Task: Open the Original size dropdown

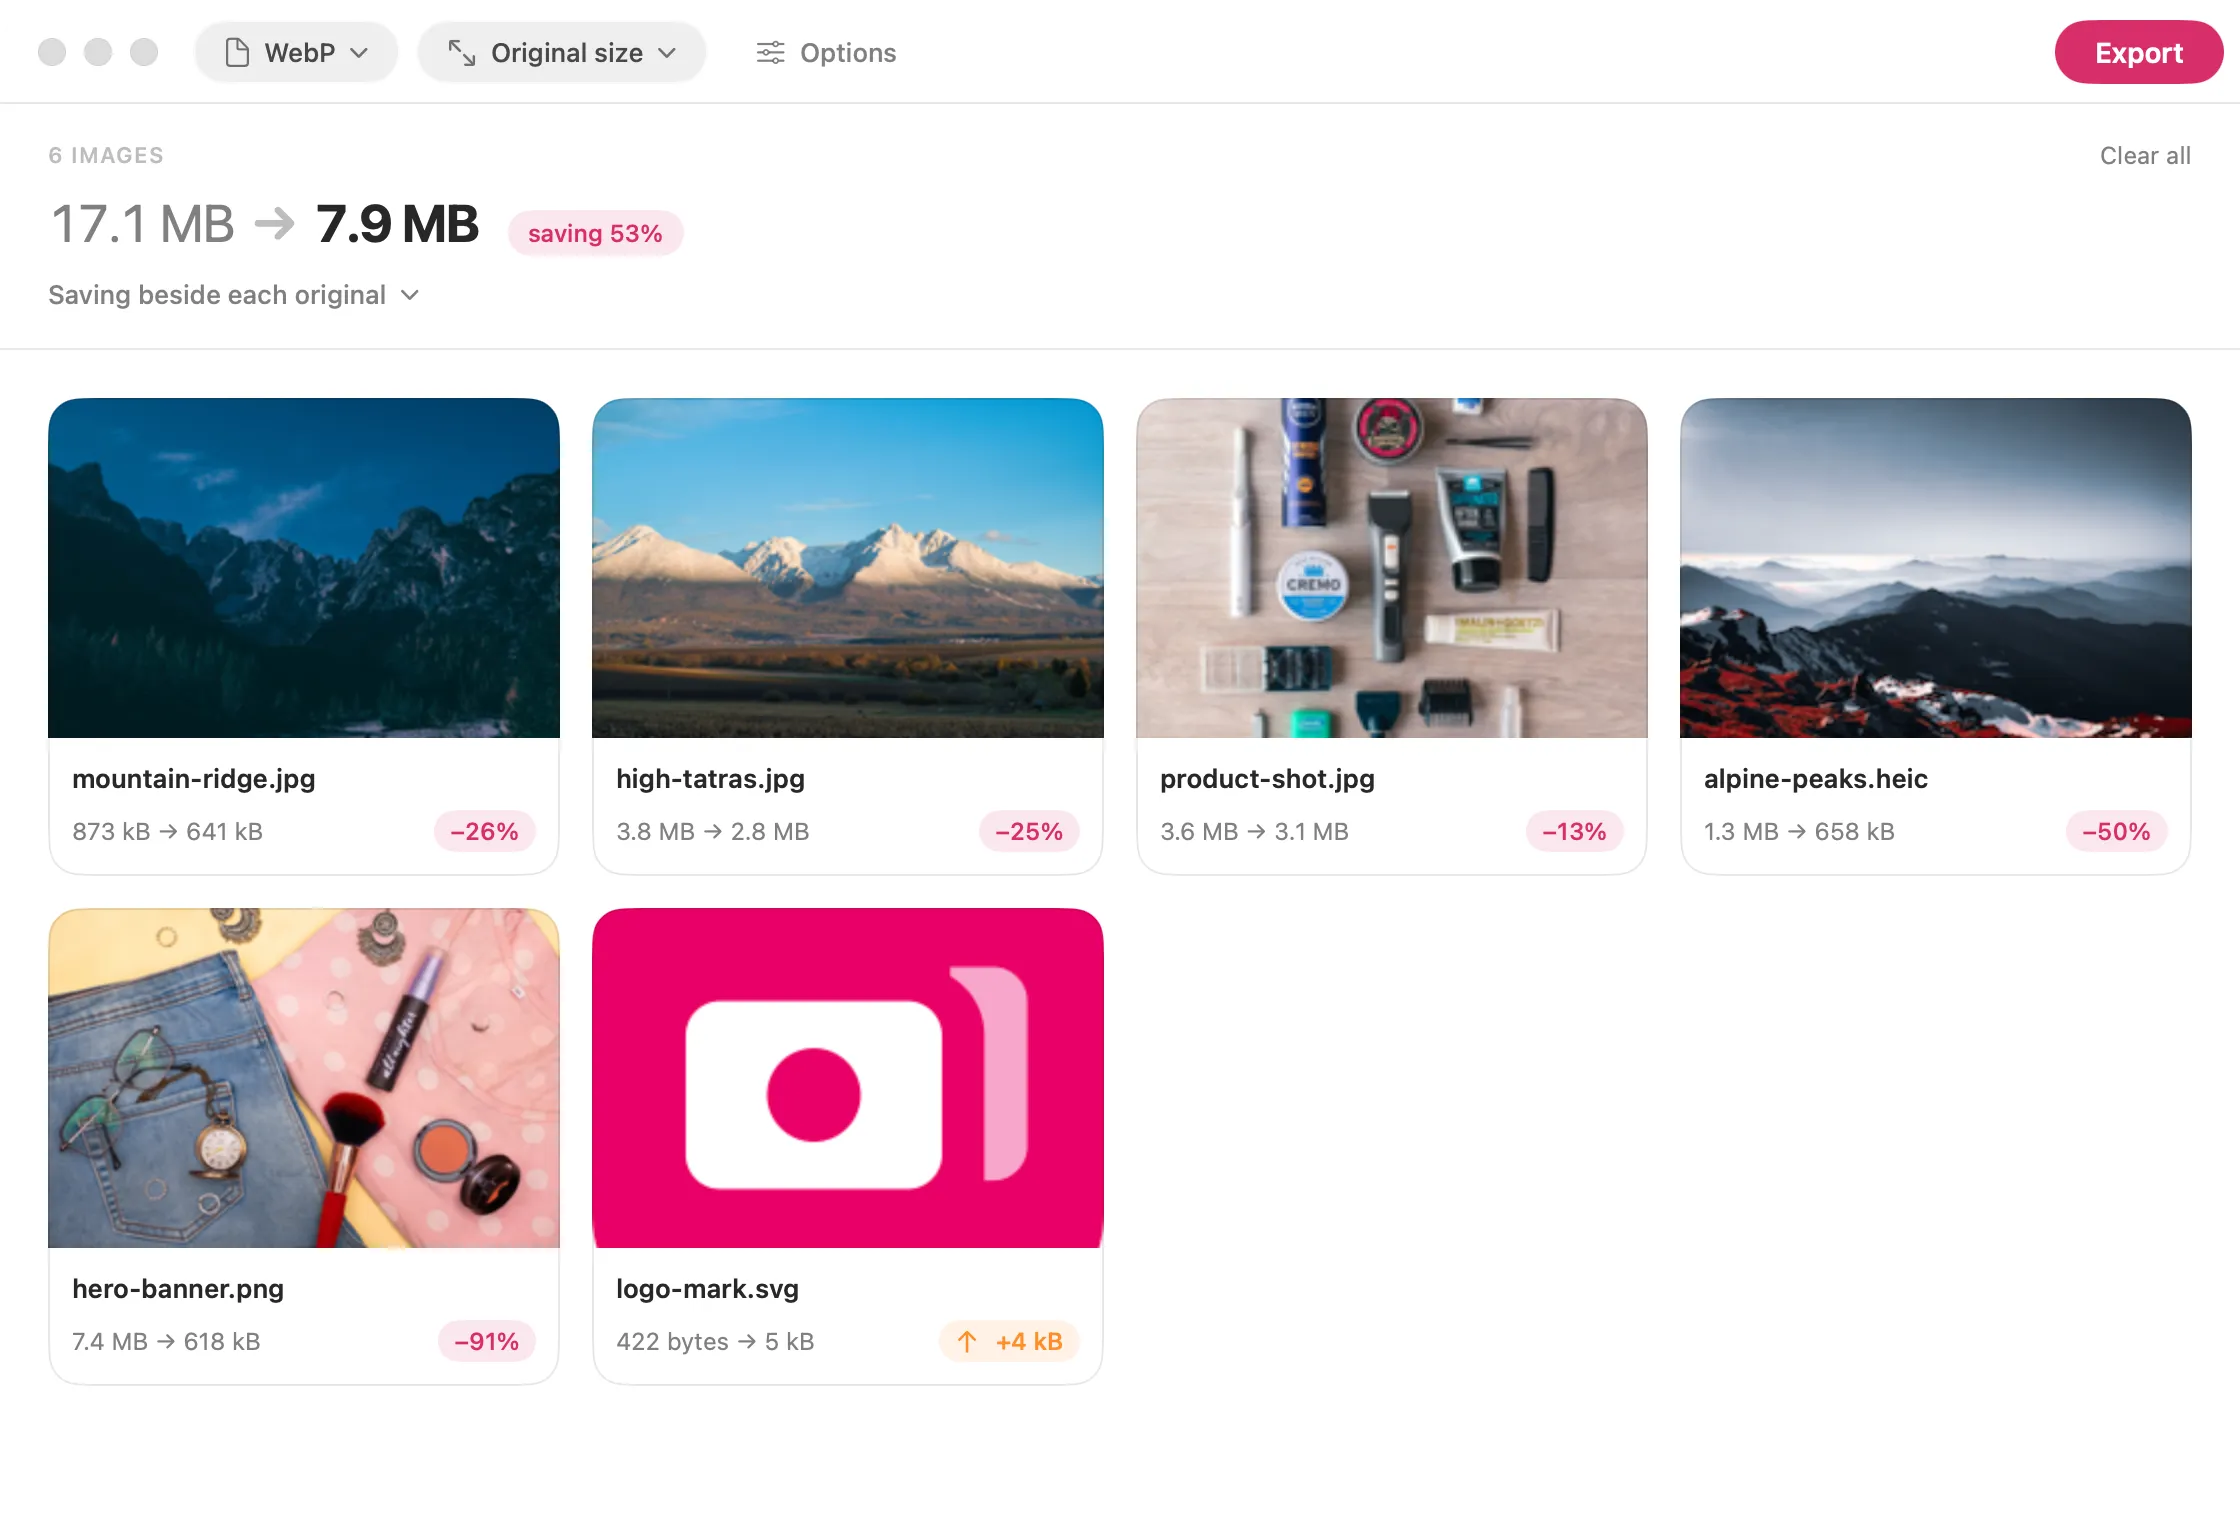Action: 562,52
